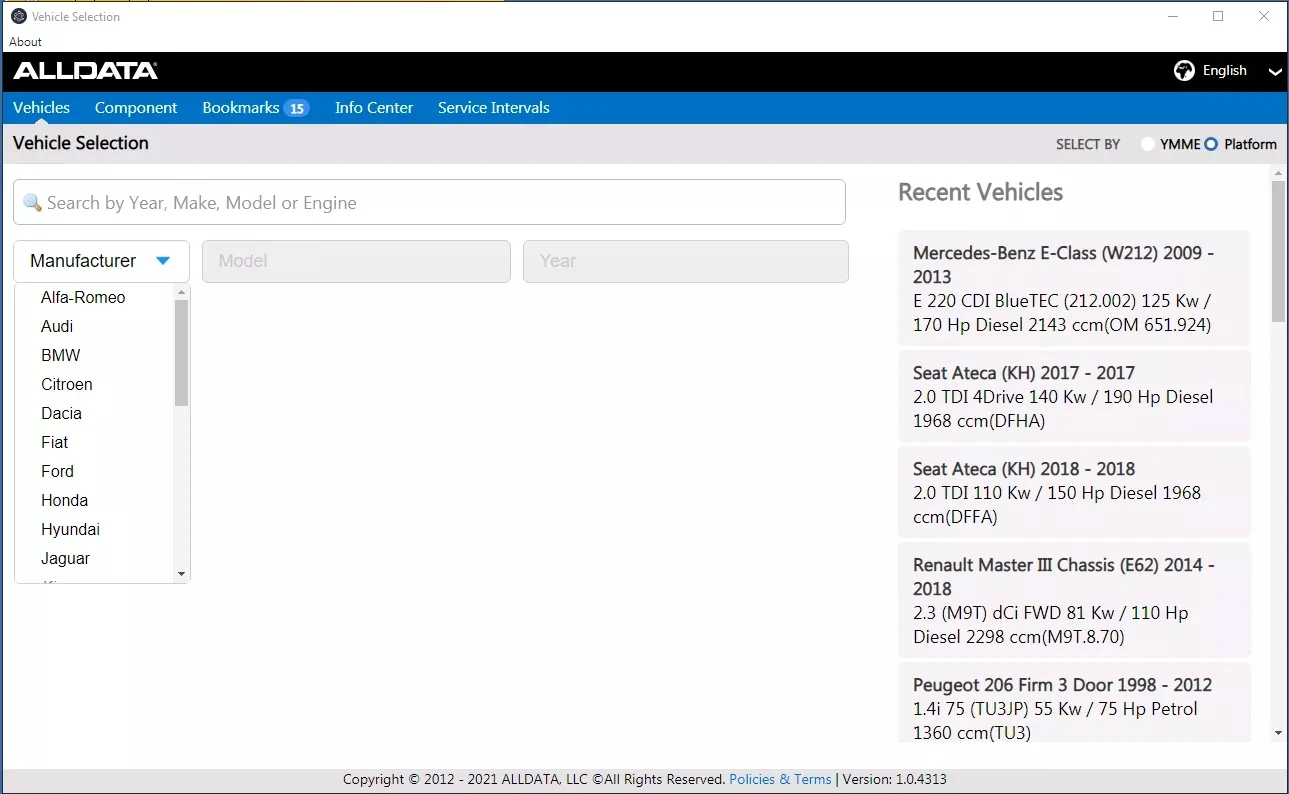Click the Recent Vehicles scrollbar thumb
The image size is (1289, 794).
coord(1278,251)
